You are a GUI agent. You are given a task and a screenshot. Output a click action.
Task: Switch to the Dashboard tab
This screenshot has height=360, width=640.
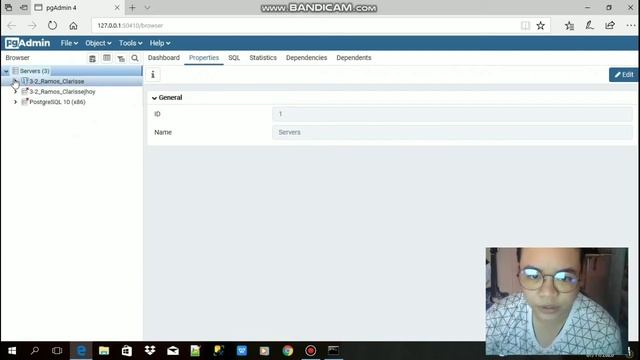(x=164, y=58)
